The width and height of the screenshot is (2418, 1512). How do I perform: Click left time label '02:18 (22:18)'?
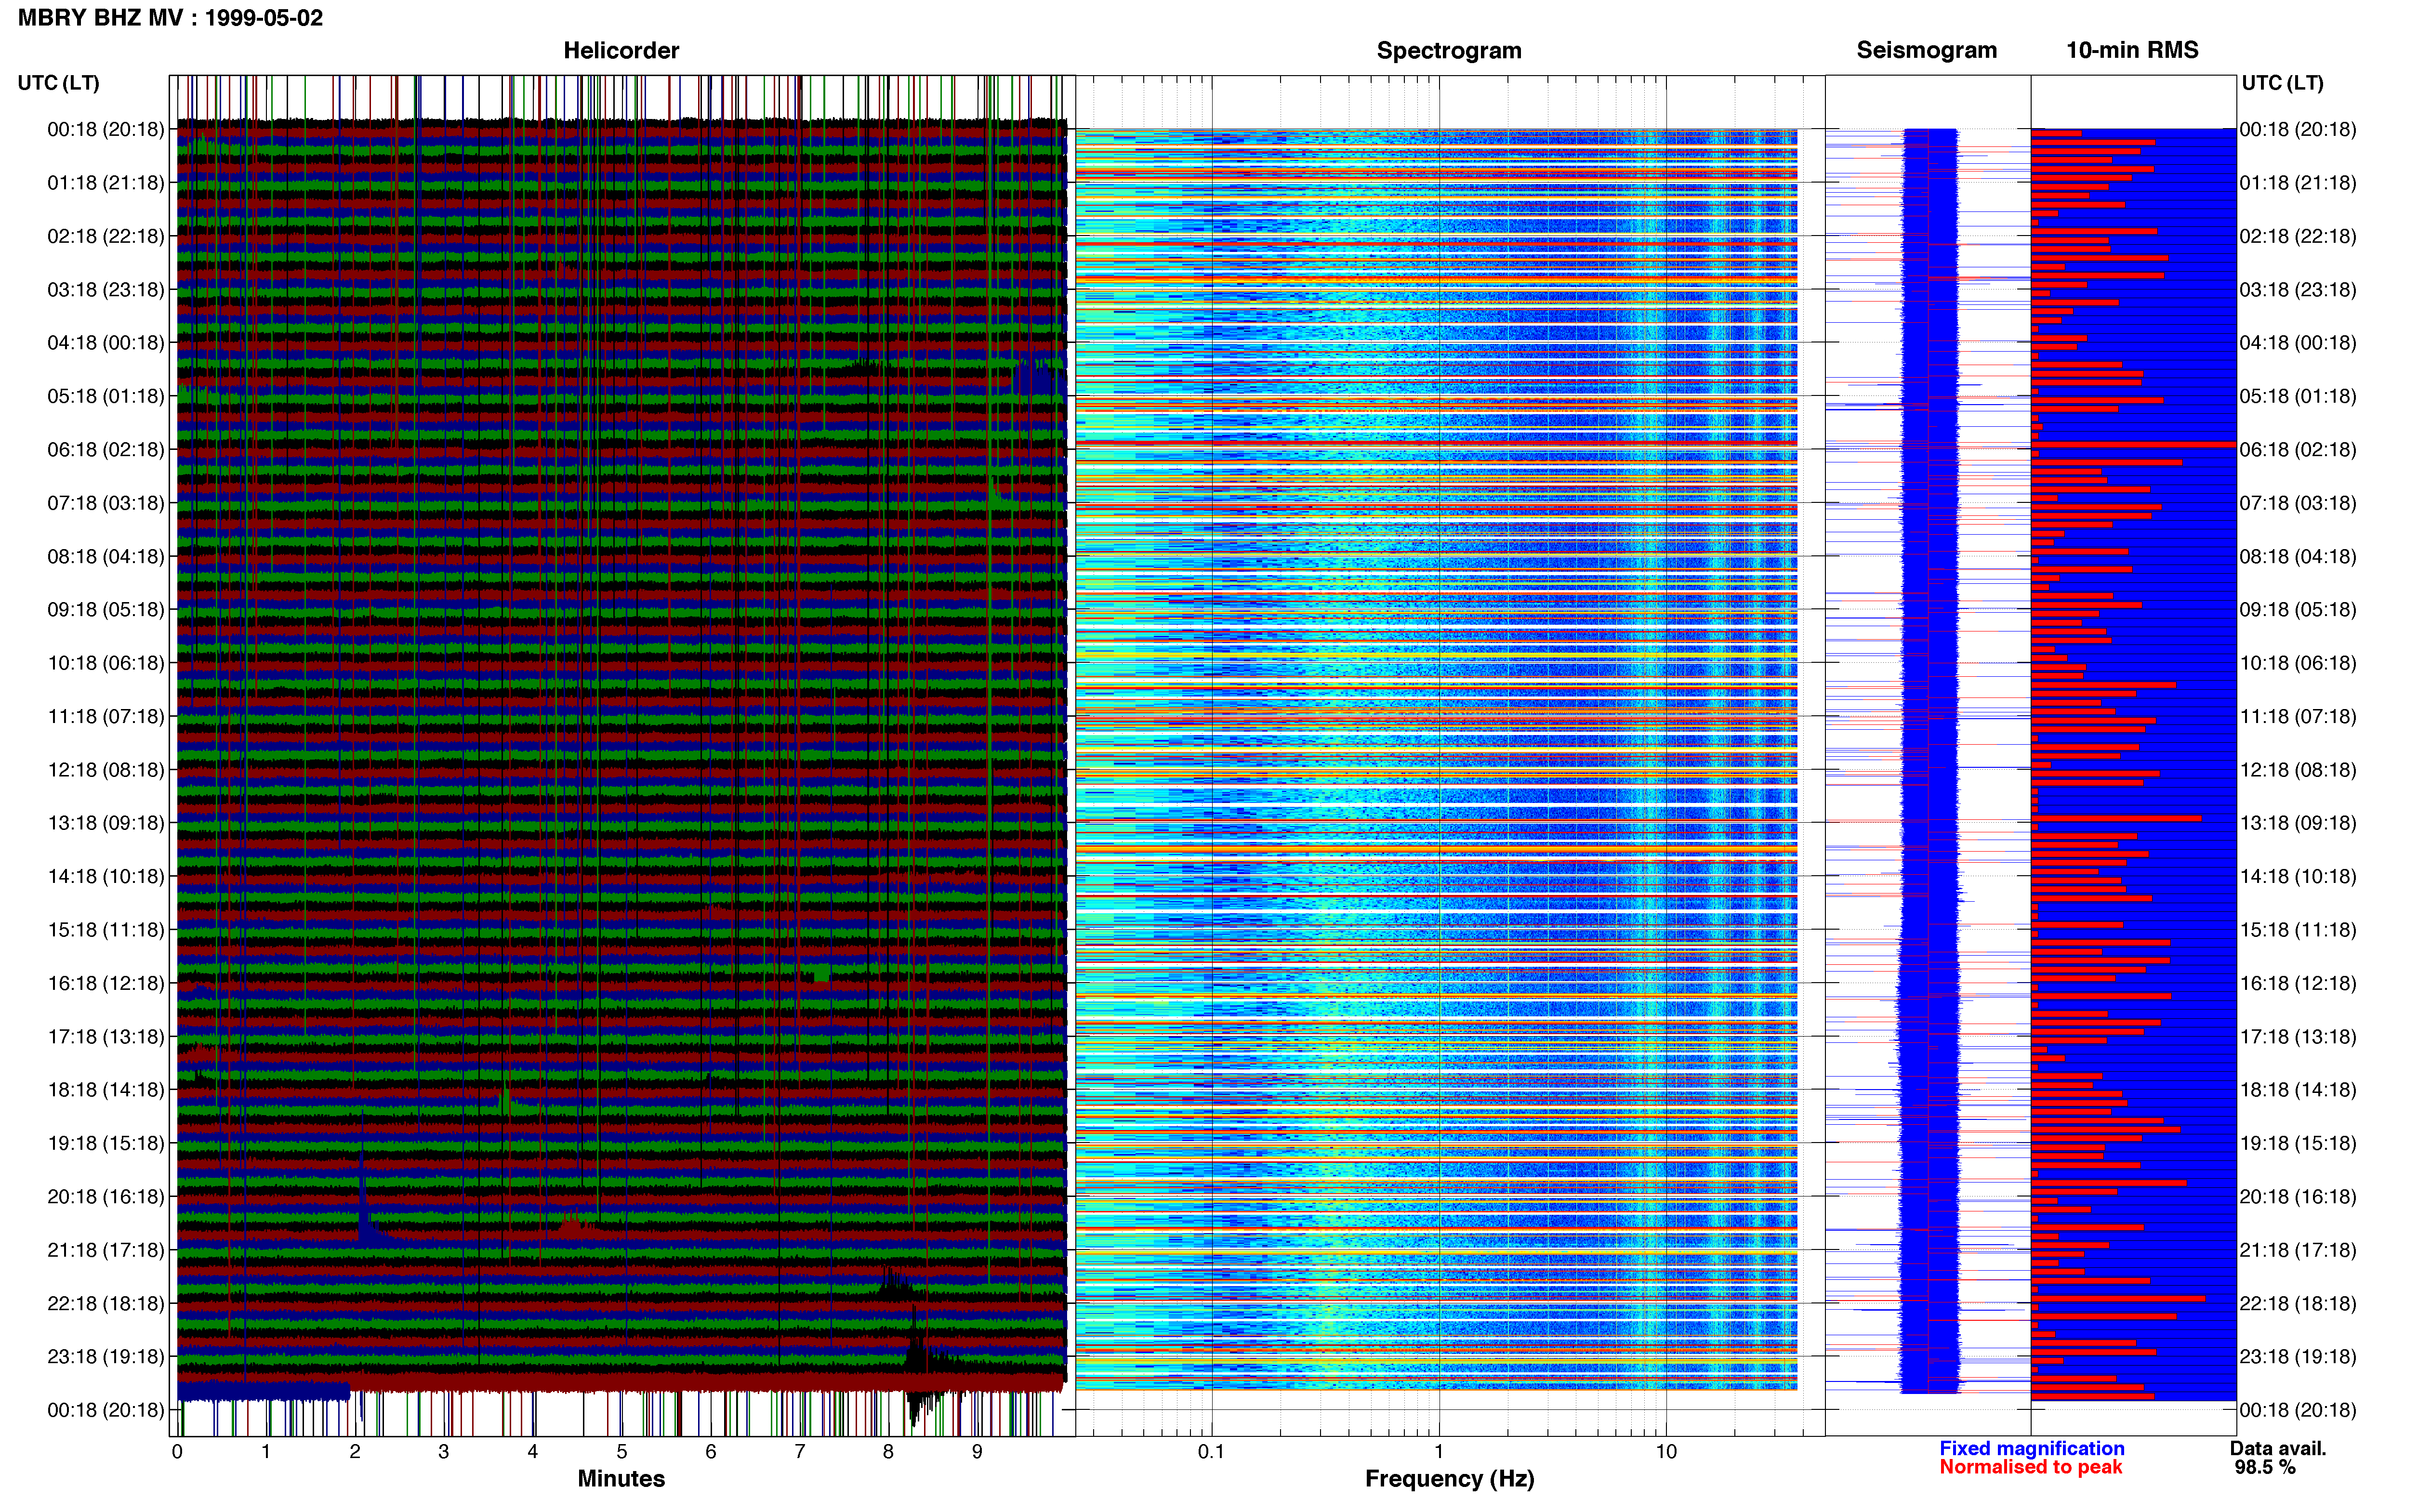pos(106,236)
